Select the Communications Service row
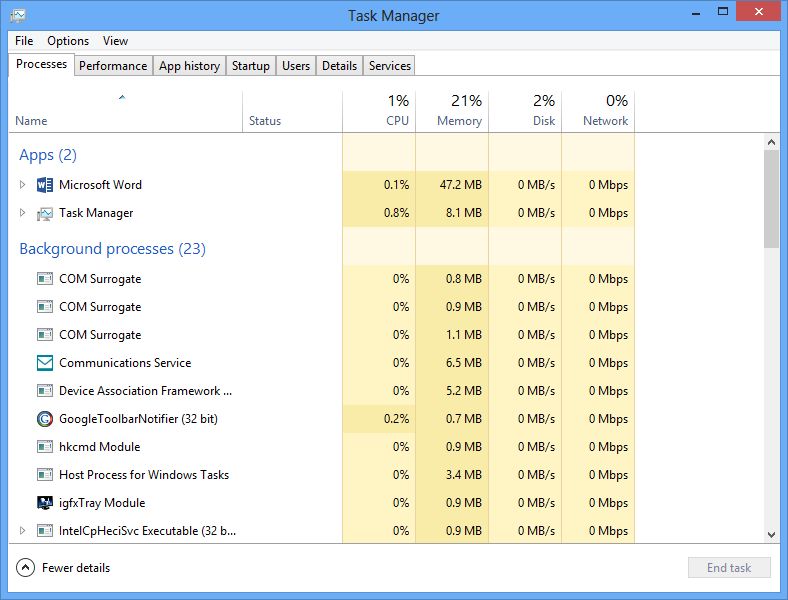The image size is (788, 600). (x=322, y=363)
